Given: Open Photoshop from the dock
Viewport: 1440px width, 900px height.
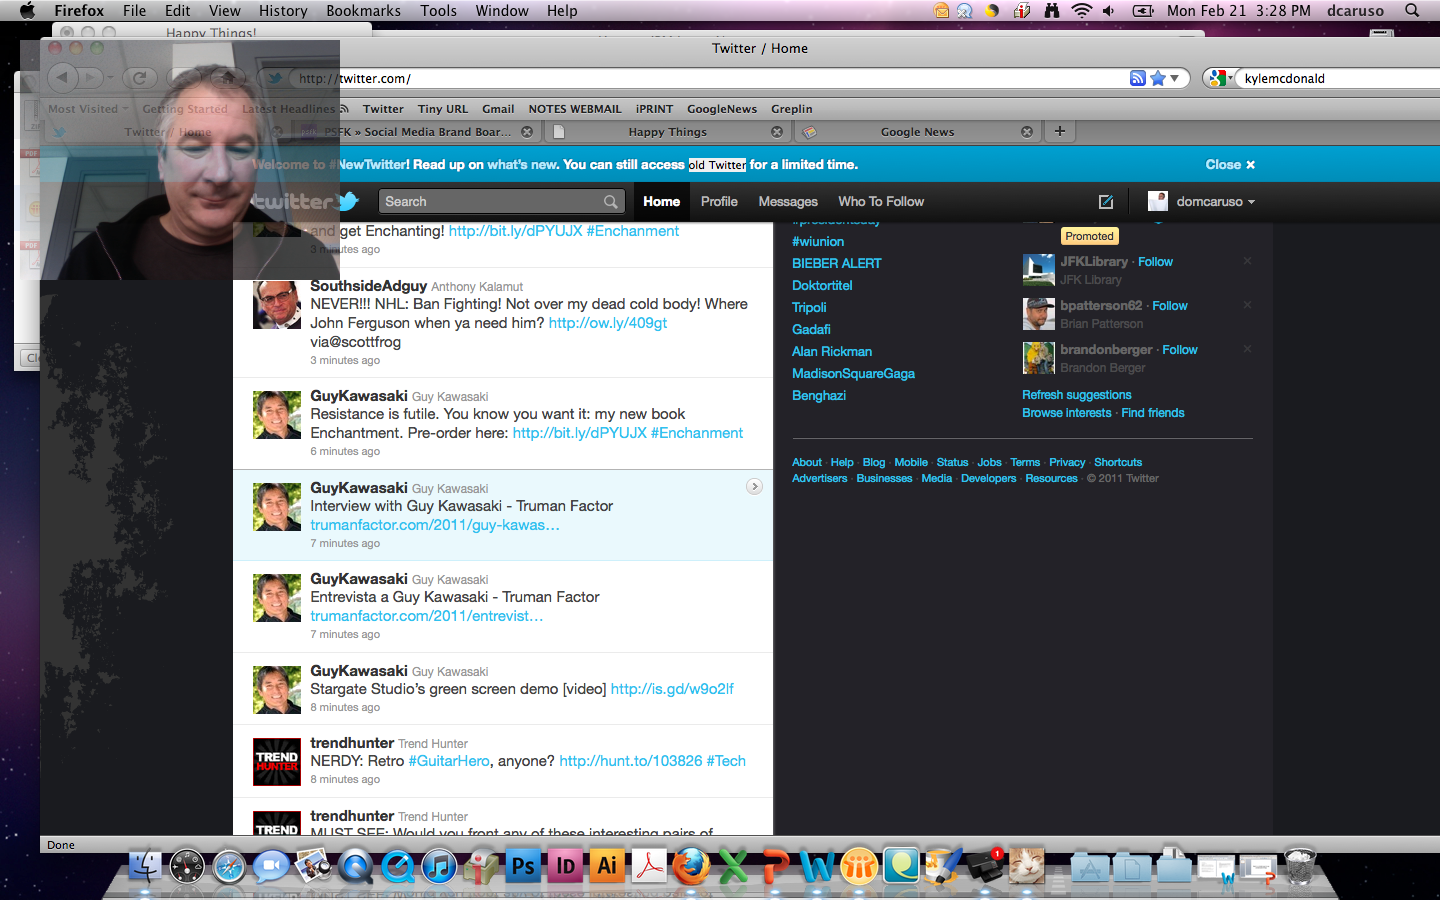Looking at the screenshot, I should coord(522,866).
